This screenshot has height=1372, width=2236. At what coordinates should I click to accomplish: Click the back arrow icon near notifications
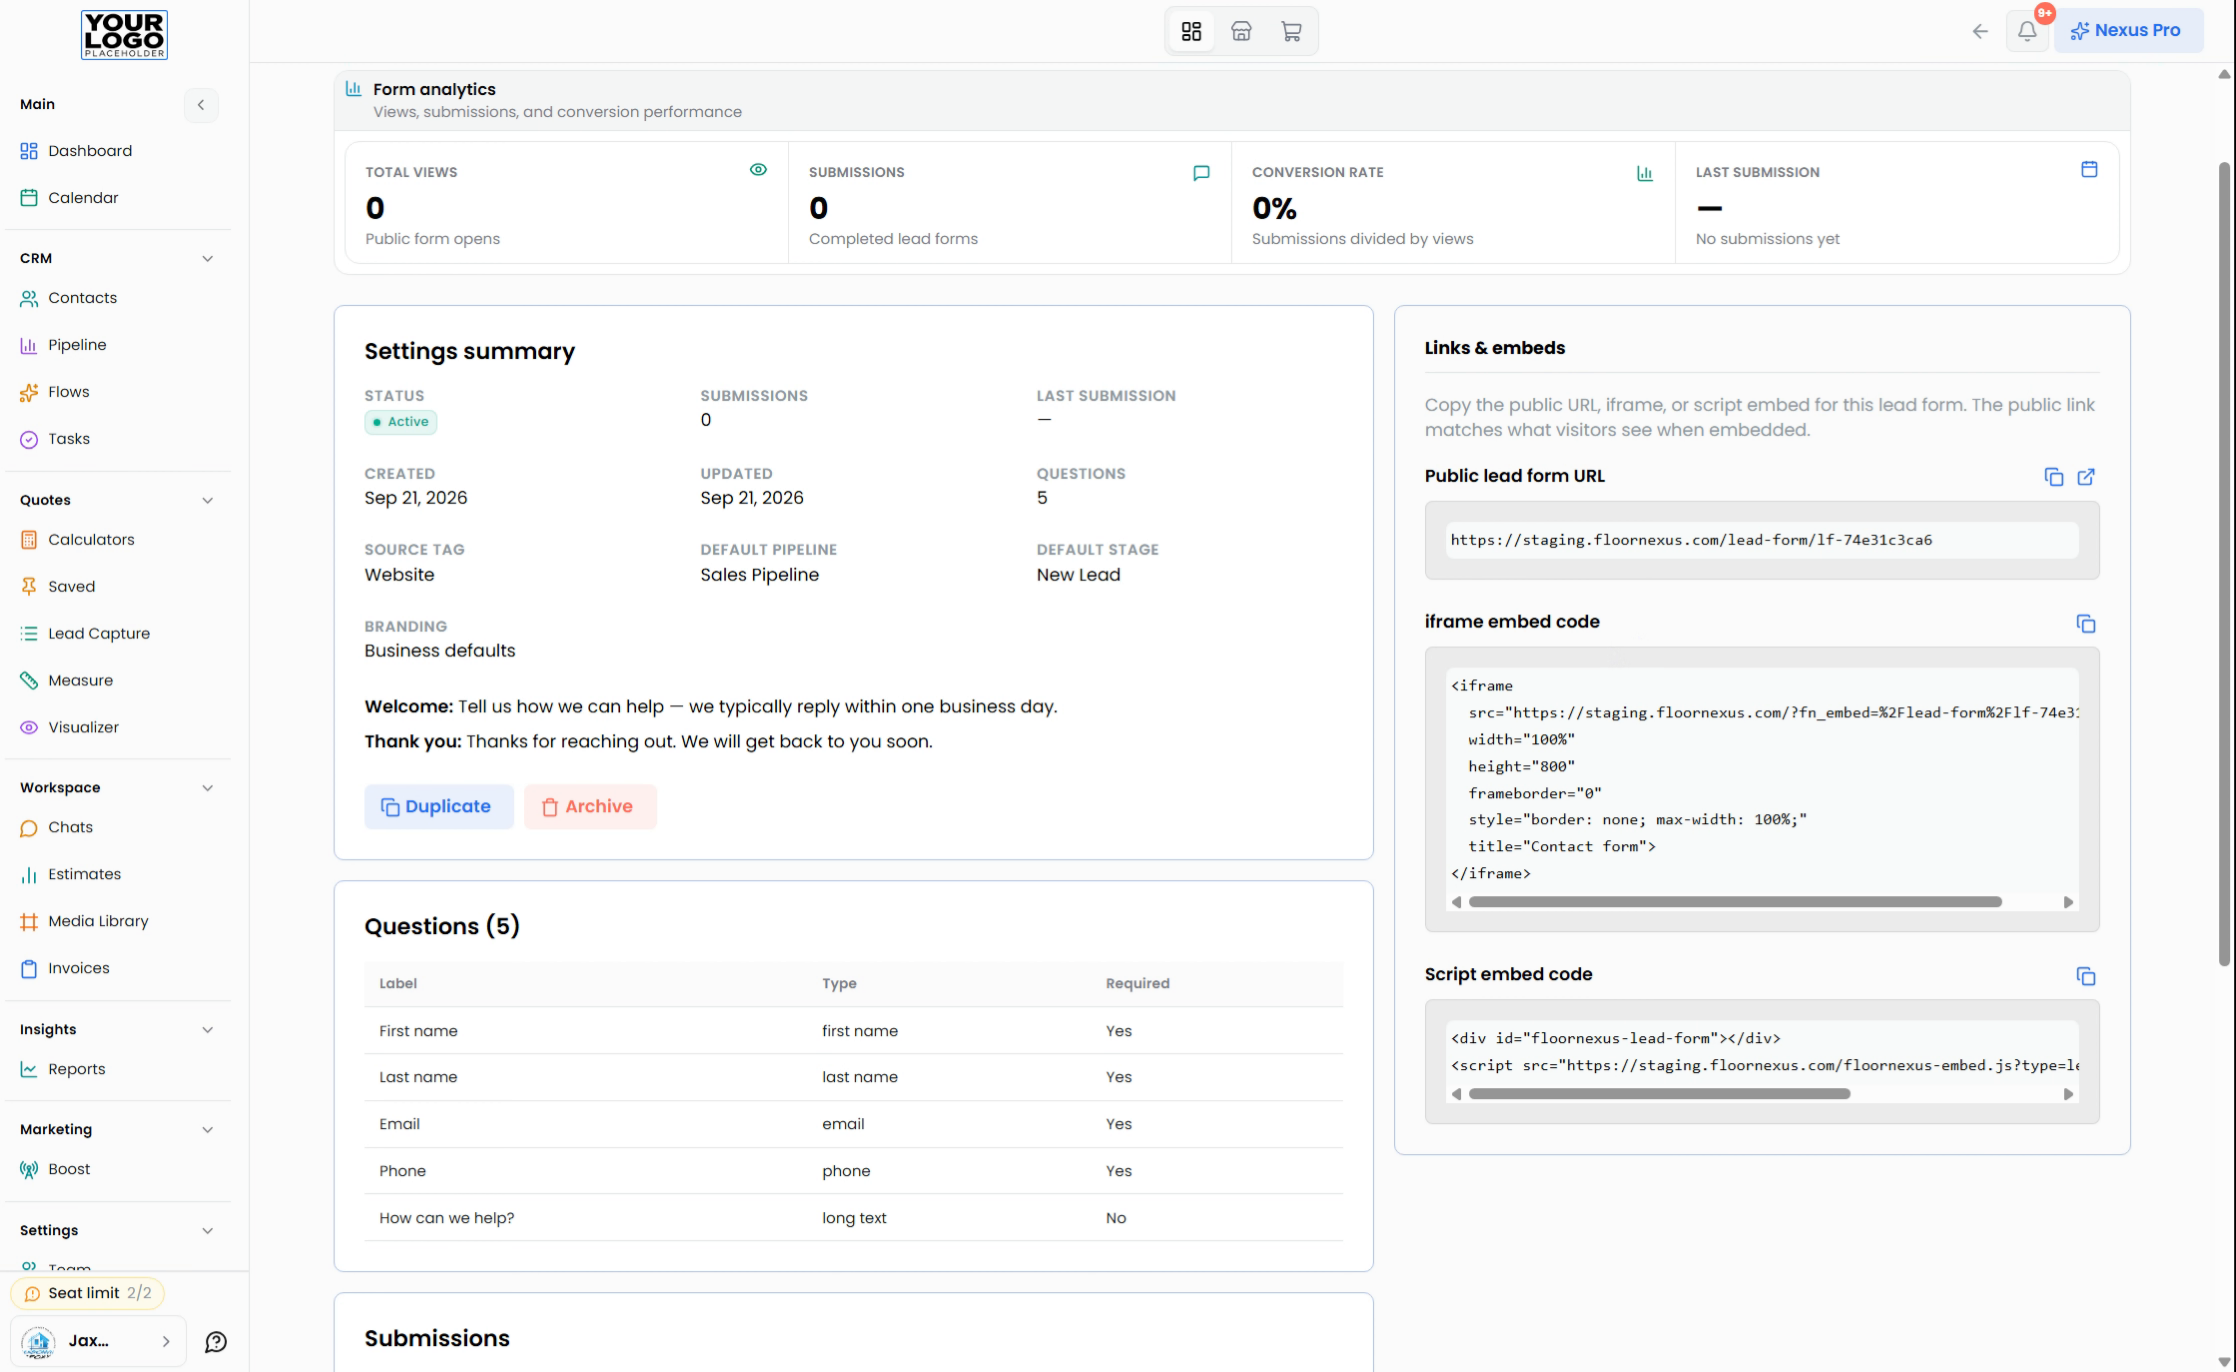[1980, 31]
